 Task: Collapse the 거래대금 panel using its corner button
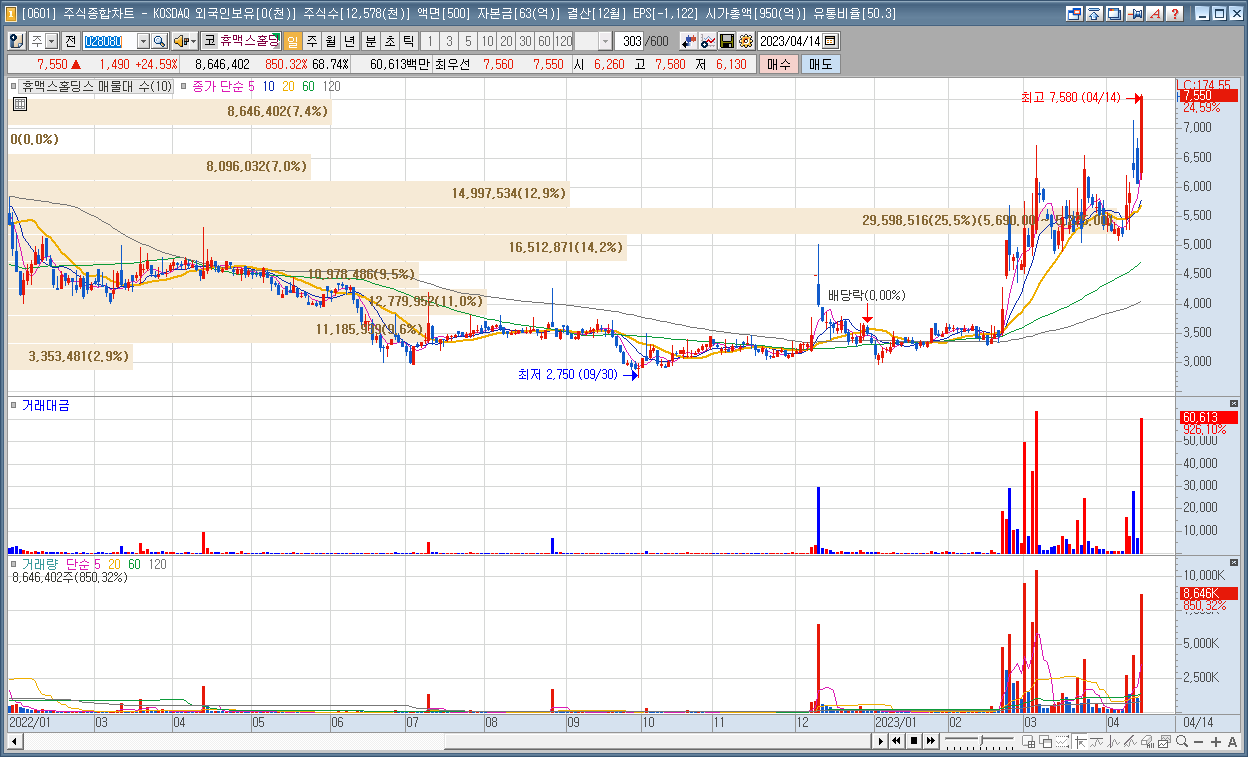tap(1233, 403)
